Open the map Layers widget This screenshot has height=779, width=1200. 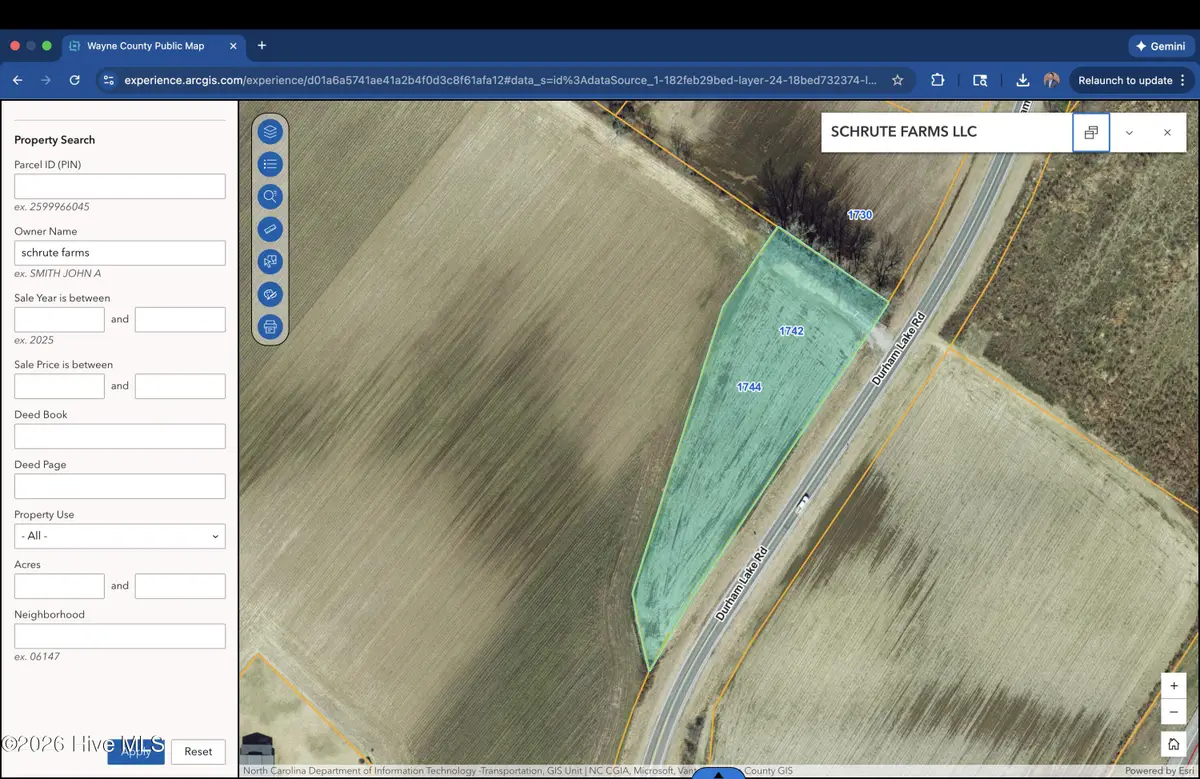(x=270, y=132)
